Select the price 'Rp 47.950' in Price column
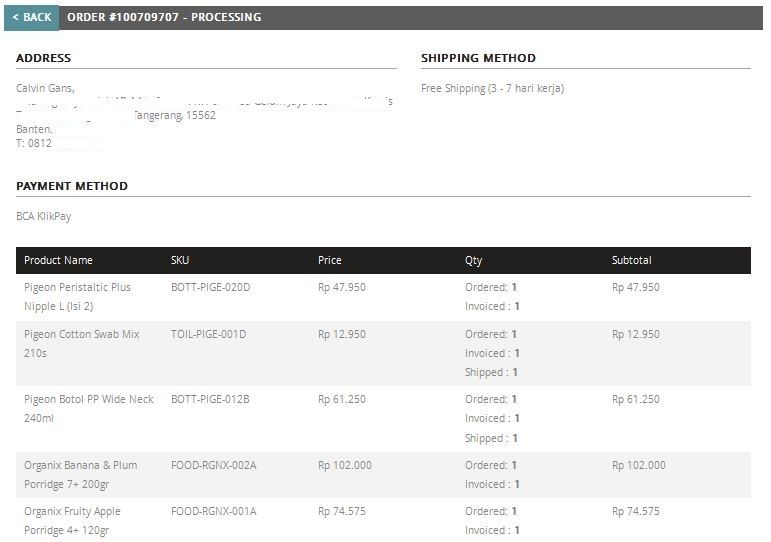Screen dimensions: 771x542 342,287
